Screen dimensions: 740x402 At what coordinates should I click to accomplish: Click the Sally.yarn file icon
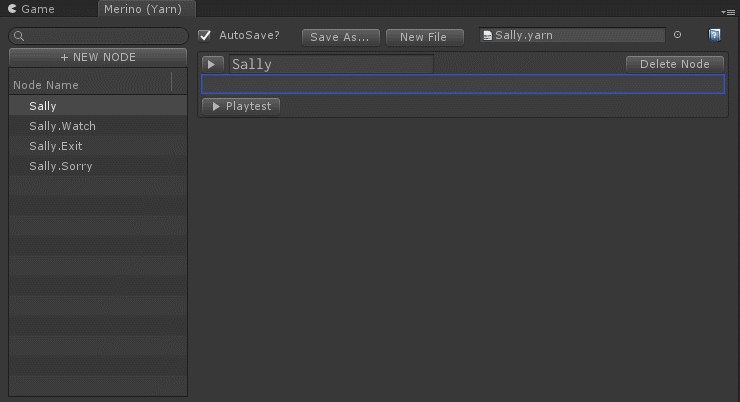click(488, 36)
